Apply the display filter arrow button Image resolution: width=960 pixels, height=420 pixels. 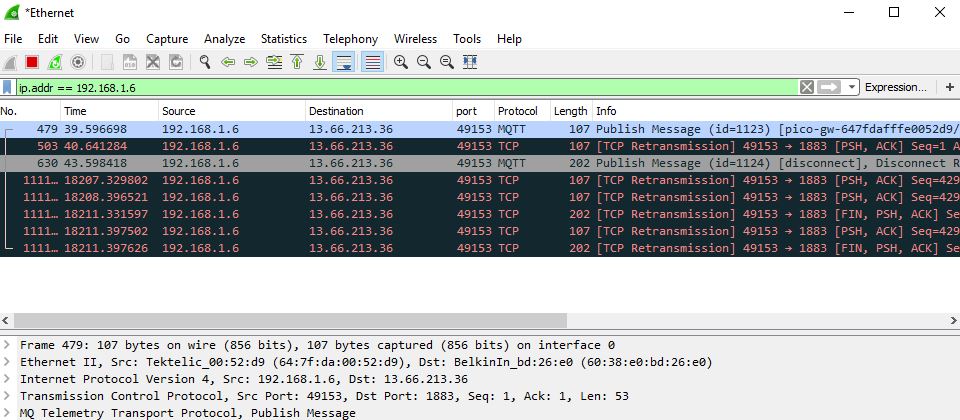pos(829,88)
